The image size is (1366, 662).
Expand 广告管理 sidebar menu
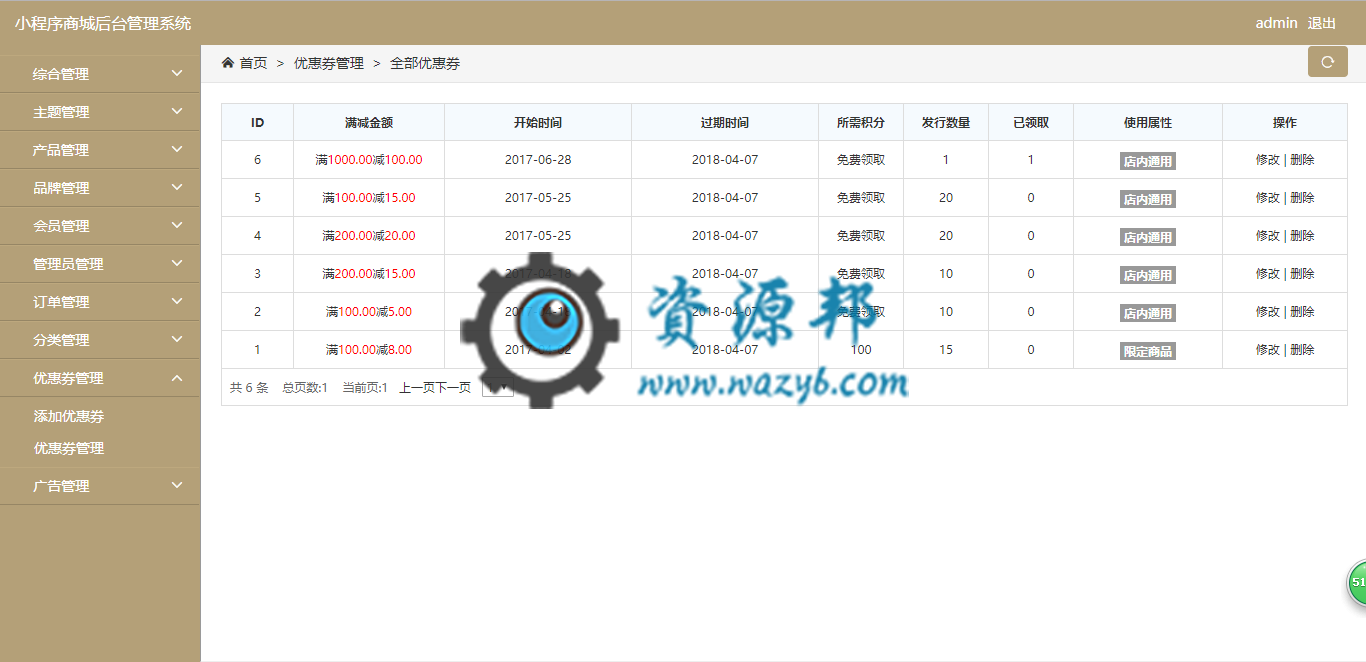pos(100,486)
